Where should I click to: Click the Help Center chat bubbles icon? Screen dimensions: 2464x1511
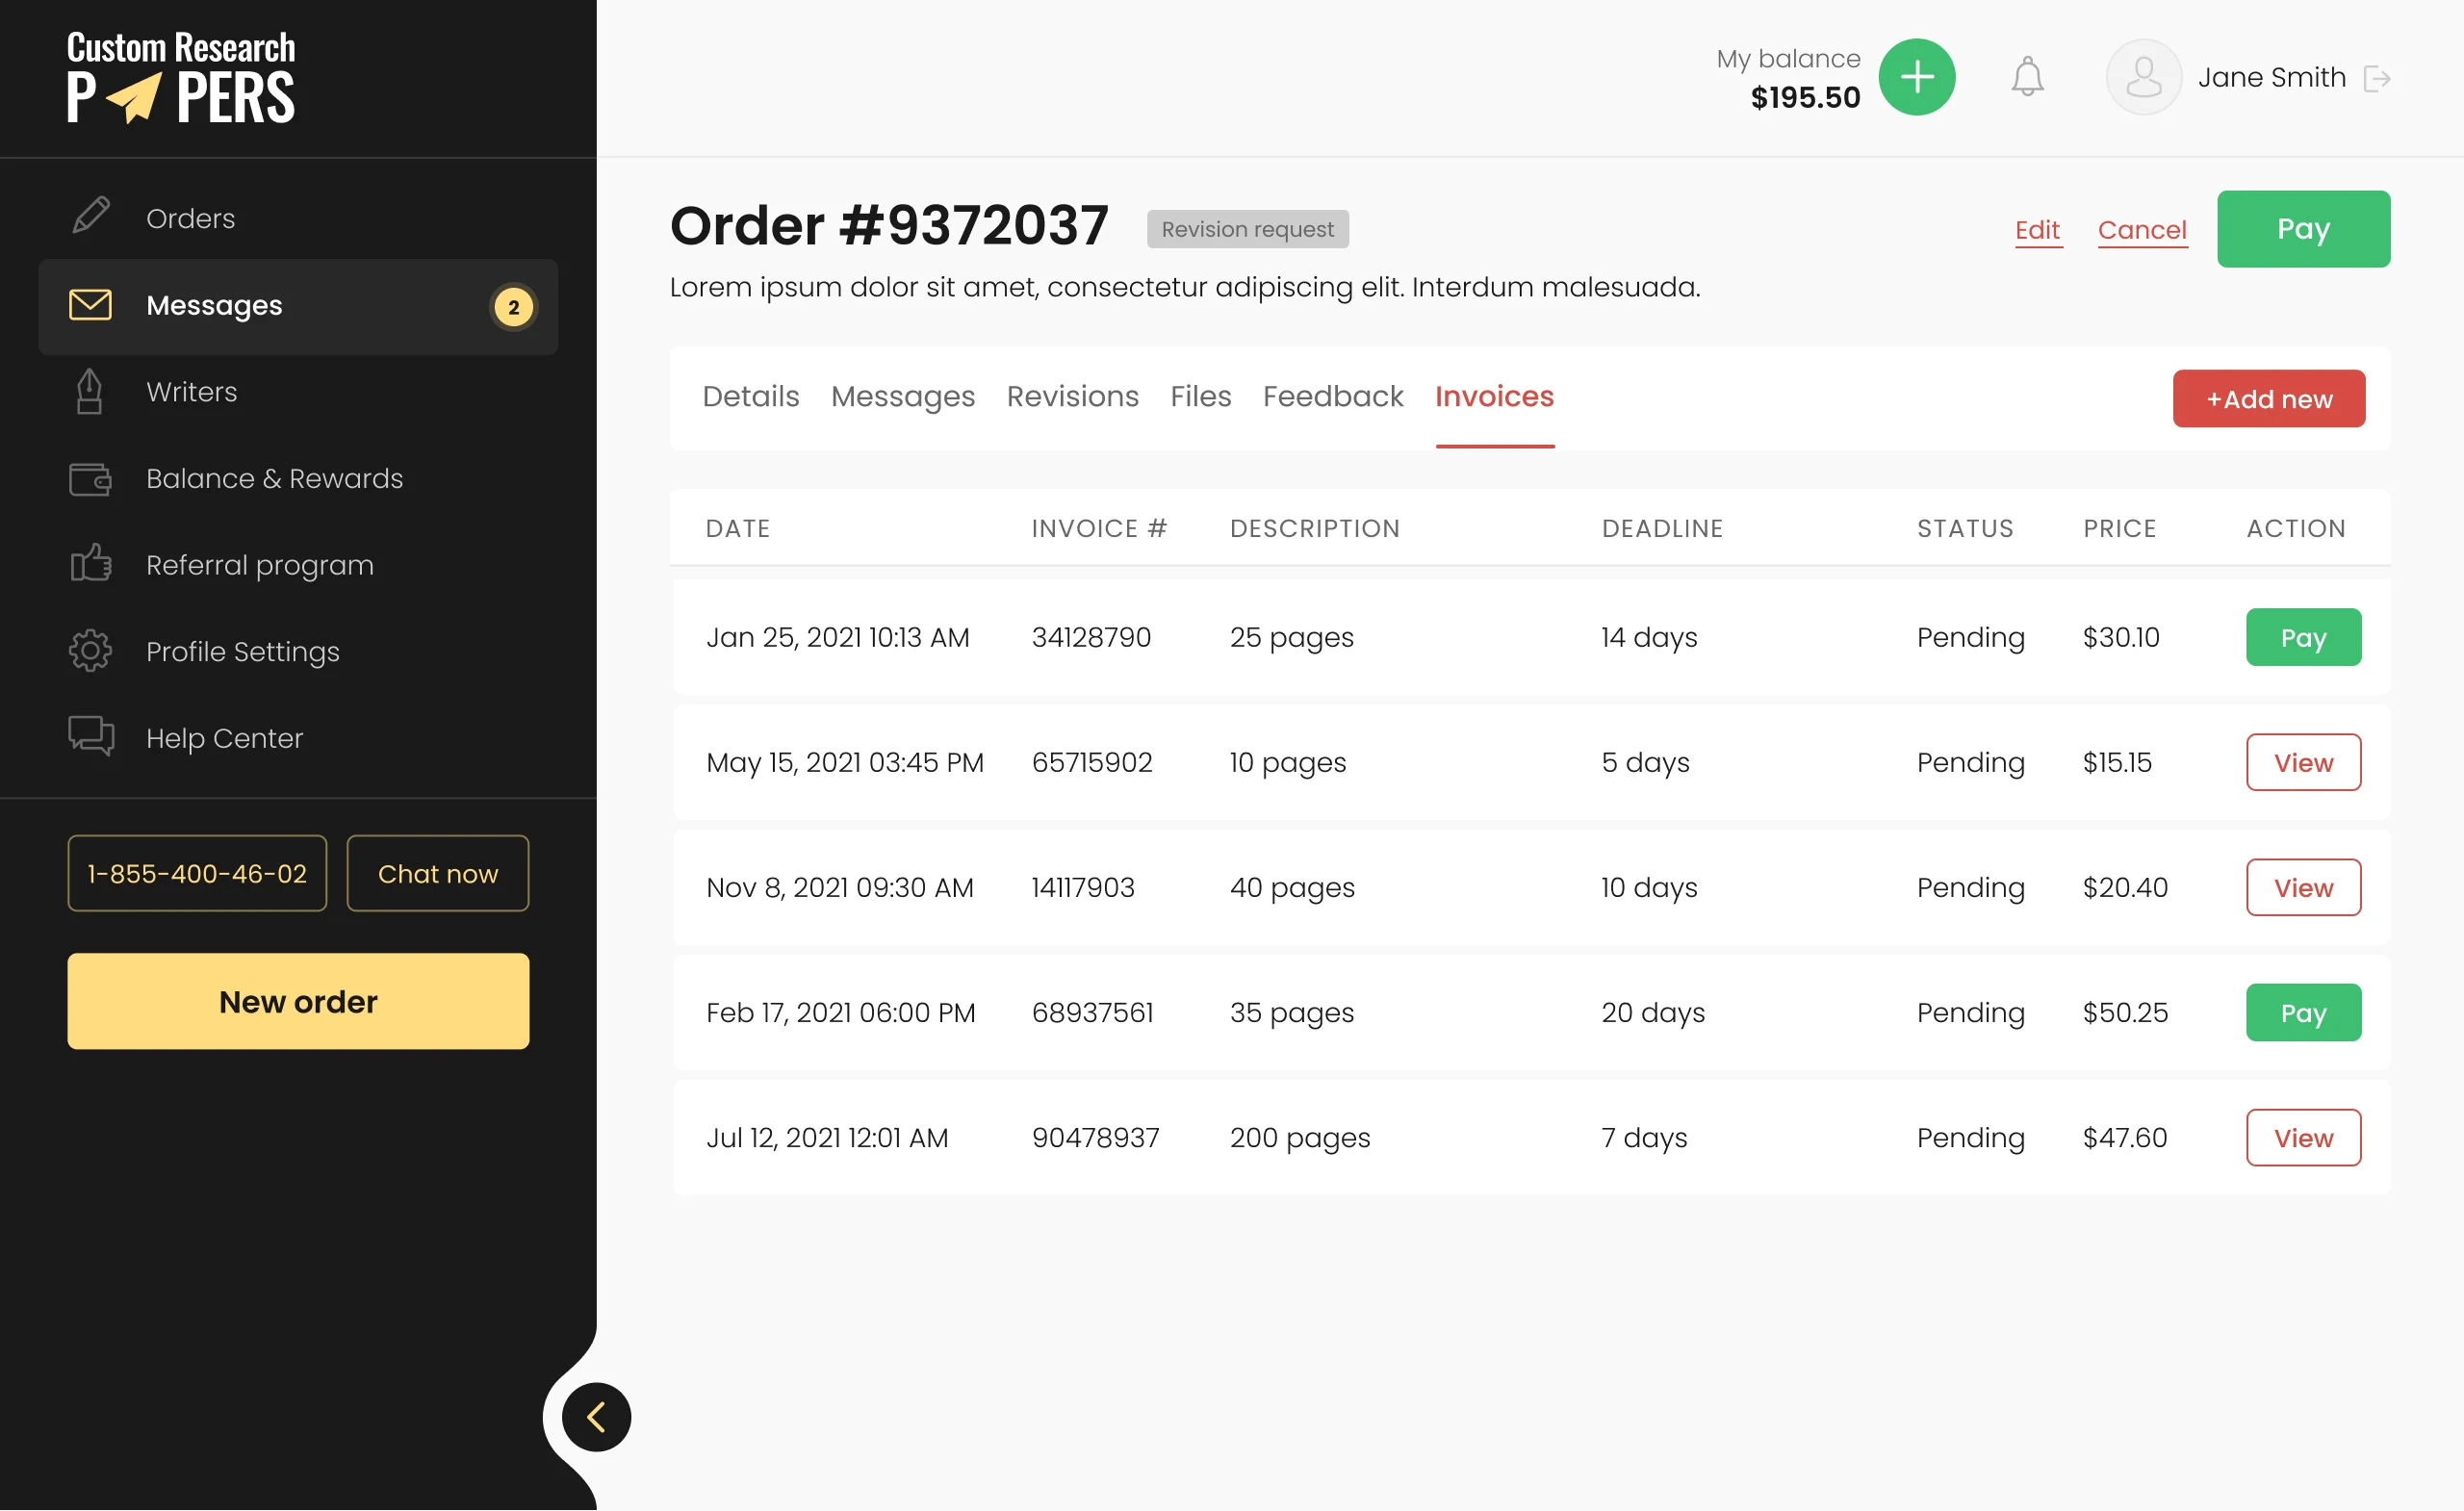[x=90, y=738]
